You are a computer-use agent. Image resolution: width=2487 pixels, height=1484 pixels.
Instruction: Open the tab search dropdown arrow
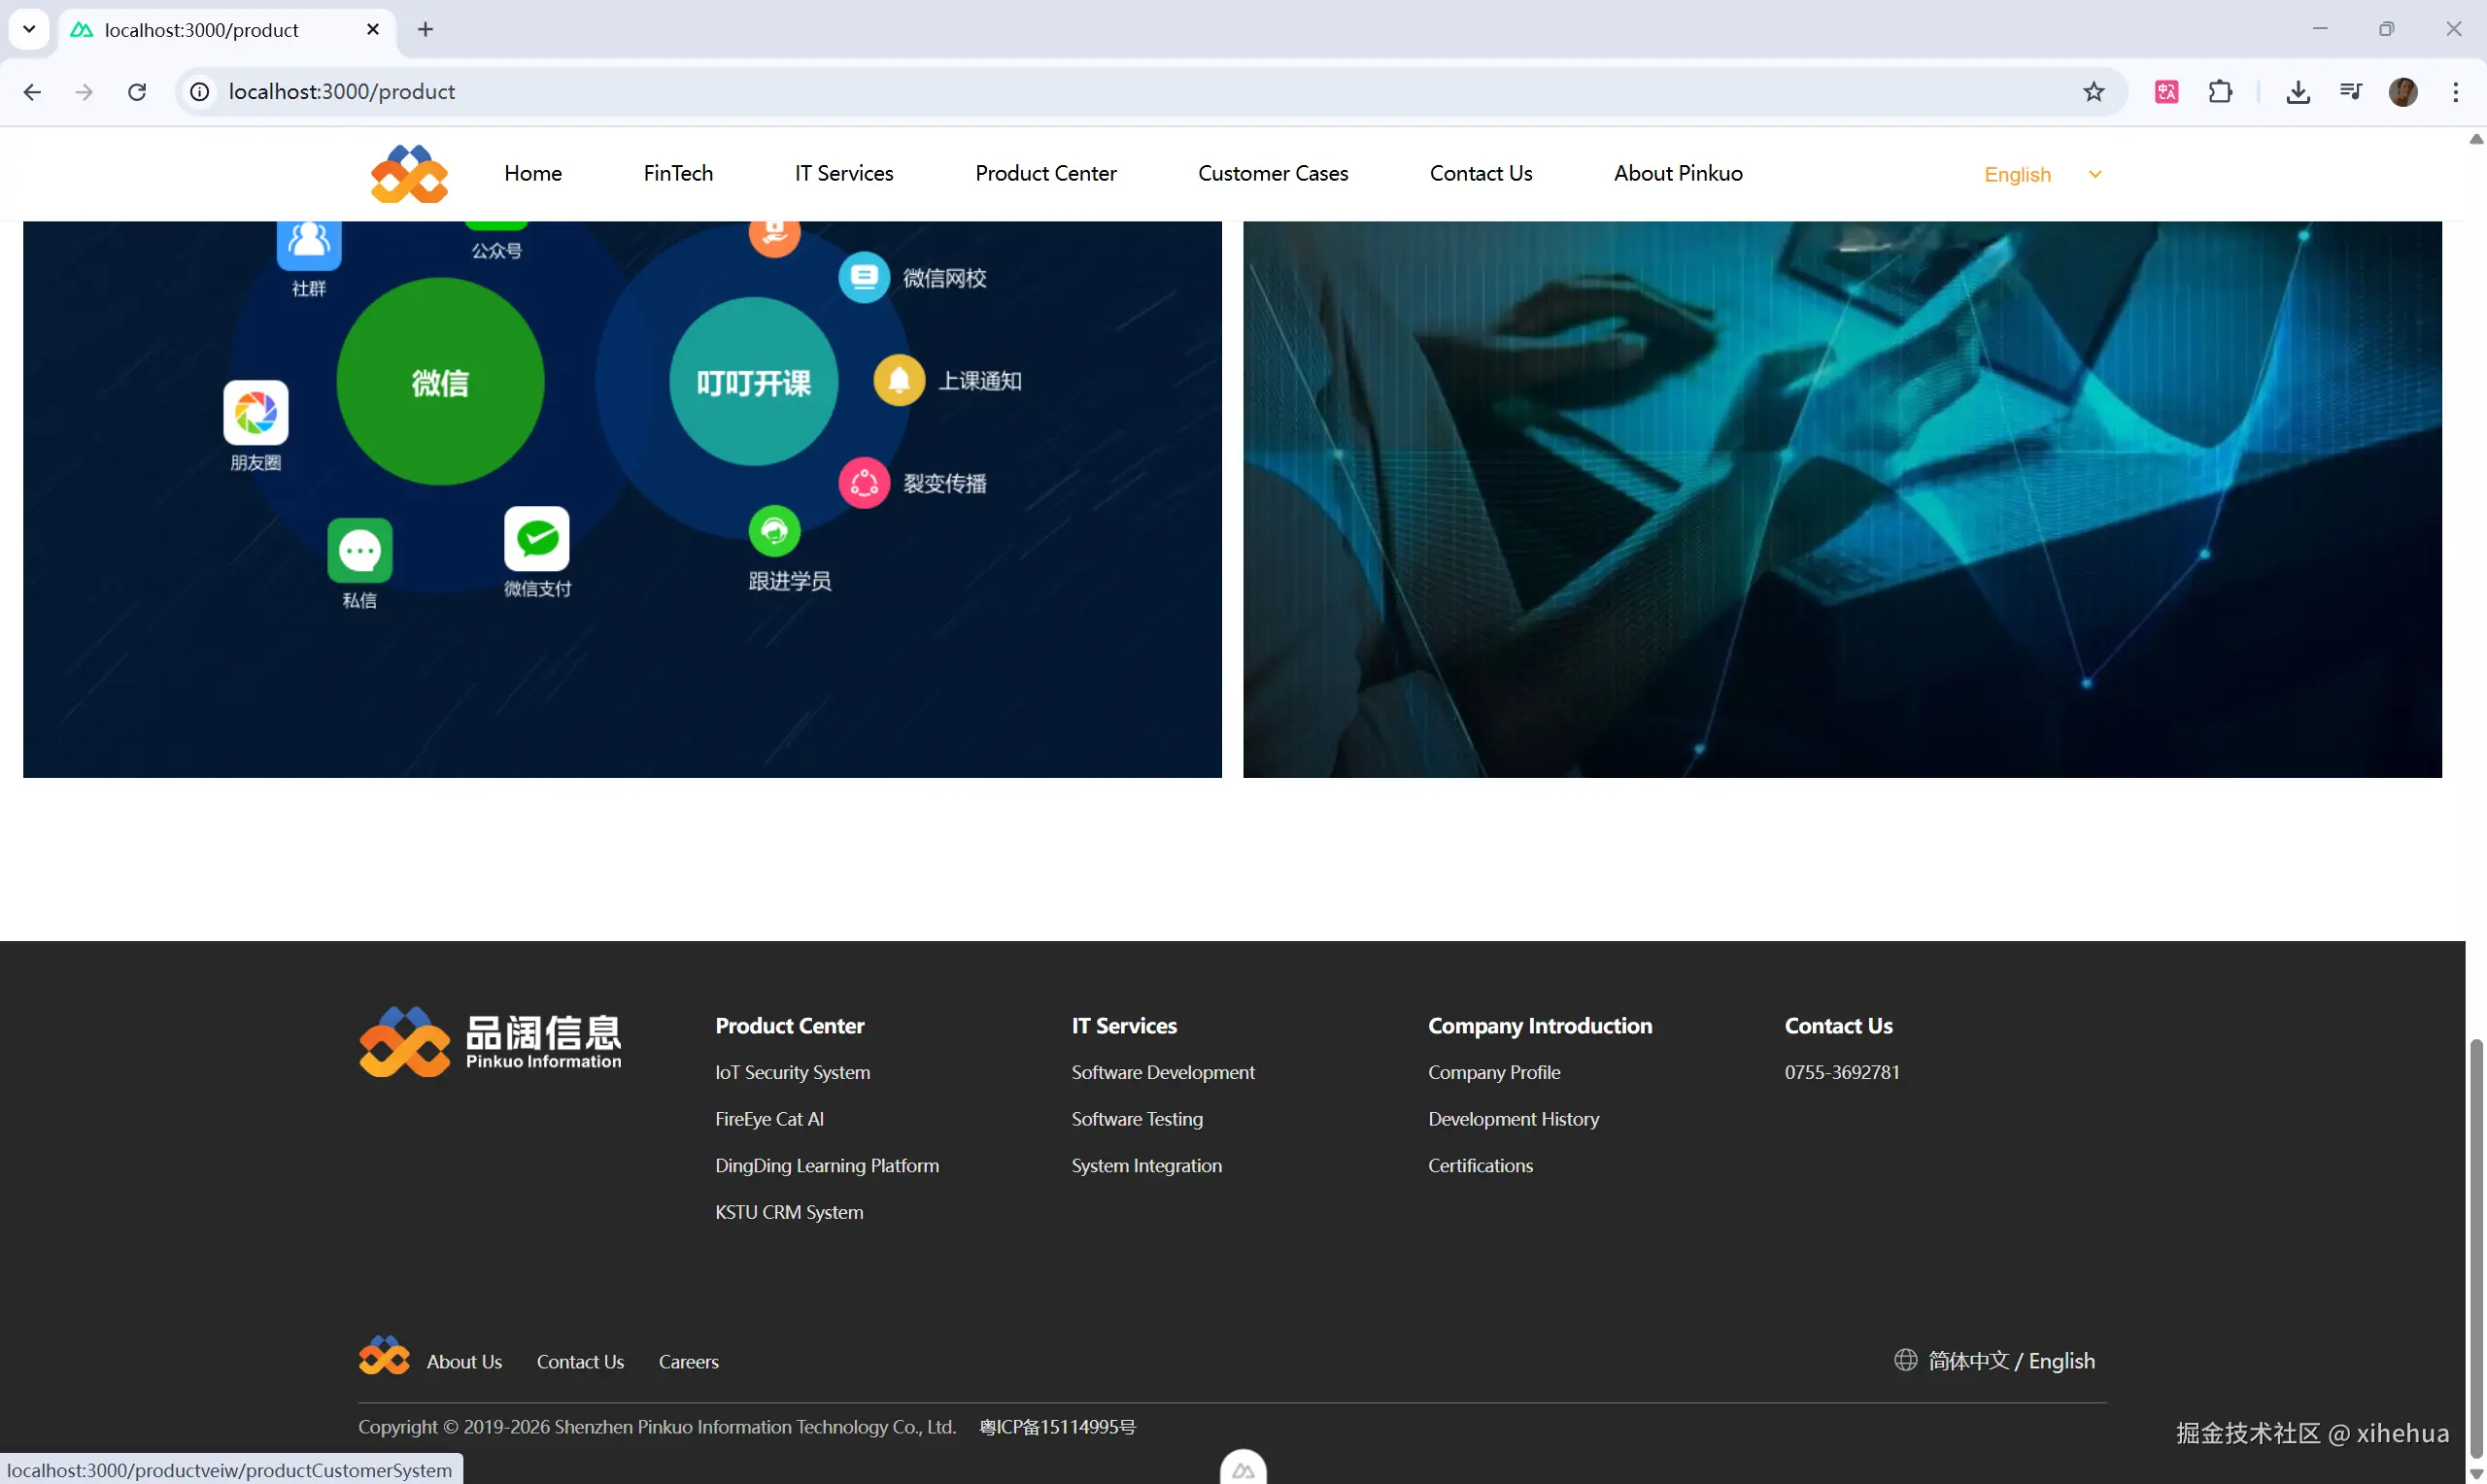point(29,29)
